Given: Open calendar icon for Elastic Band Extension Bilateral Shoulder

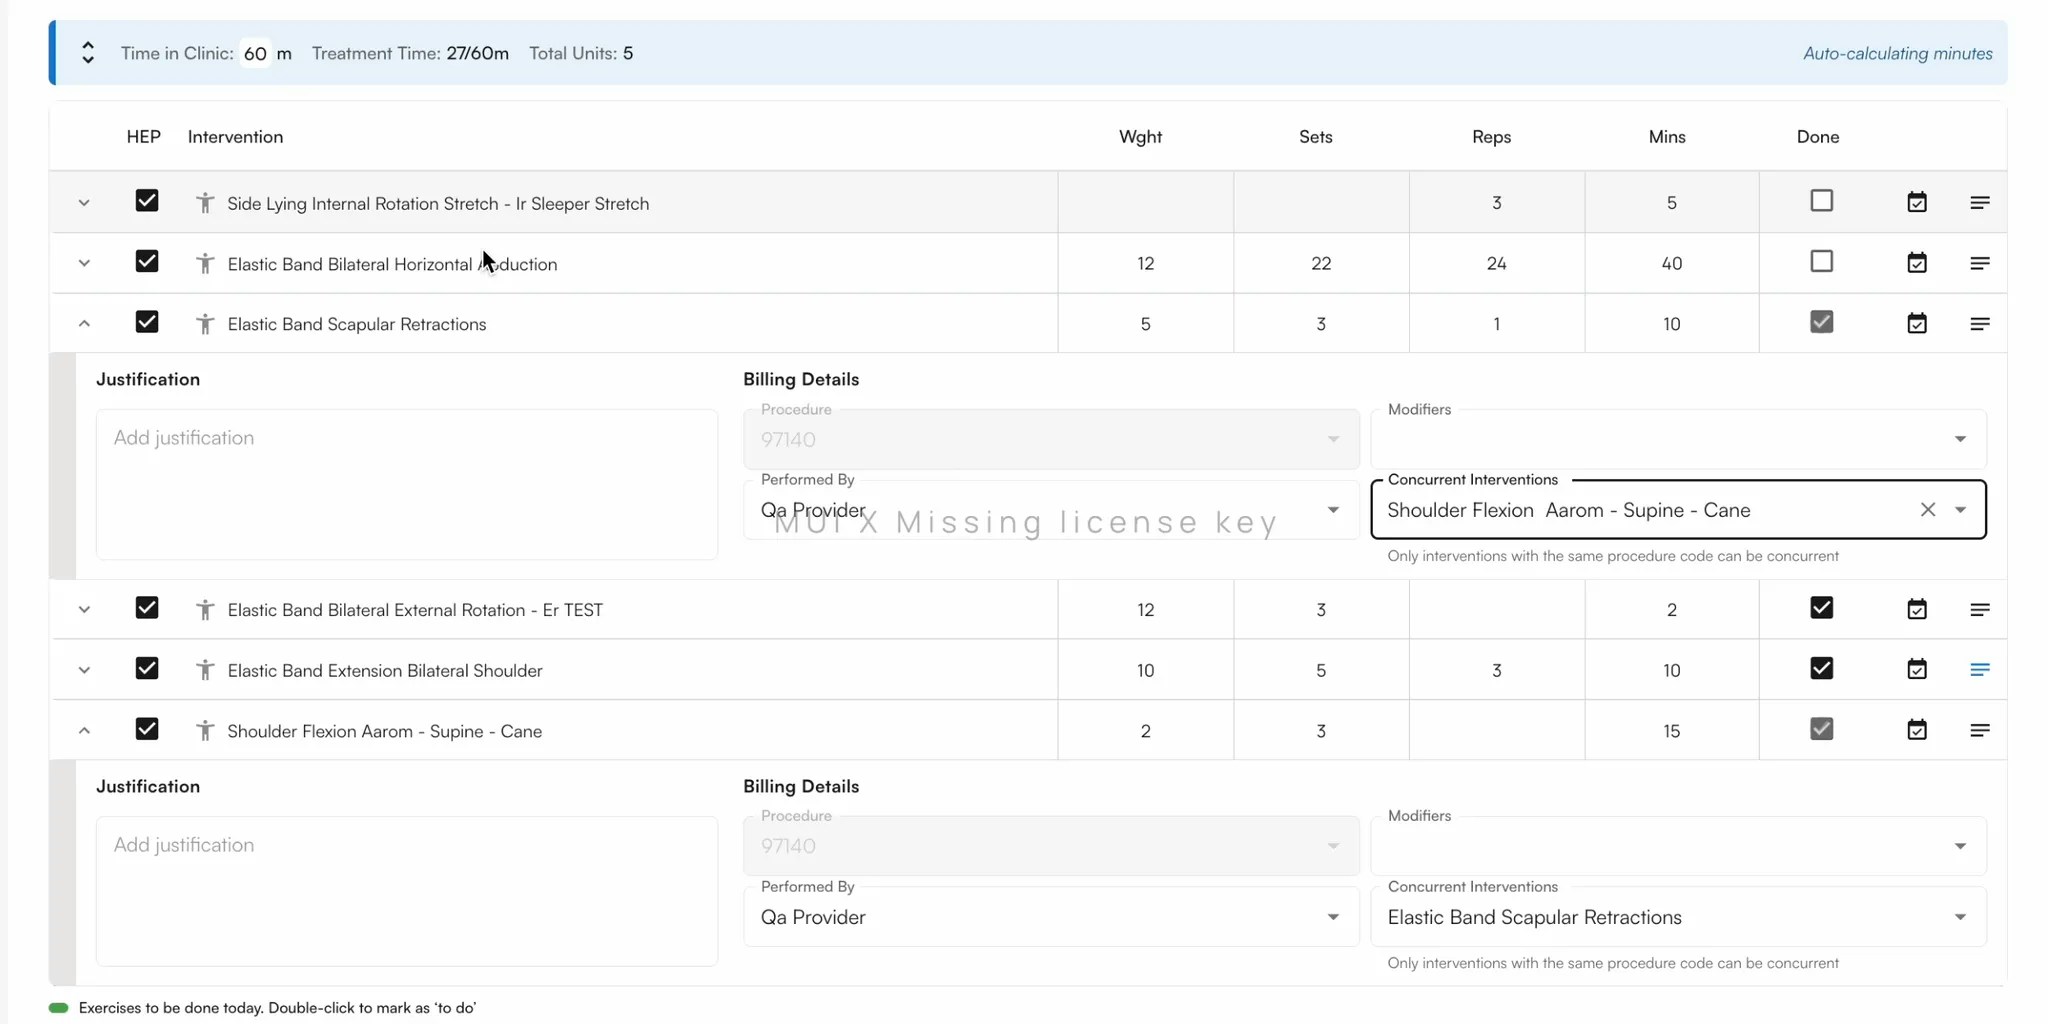Looking at the screenshot, I should point(1916,669).
